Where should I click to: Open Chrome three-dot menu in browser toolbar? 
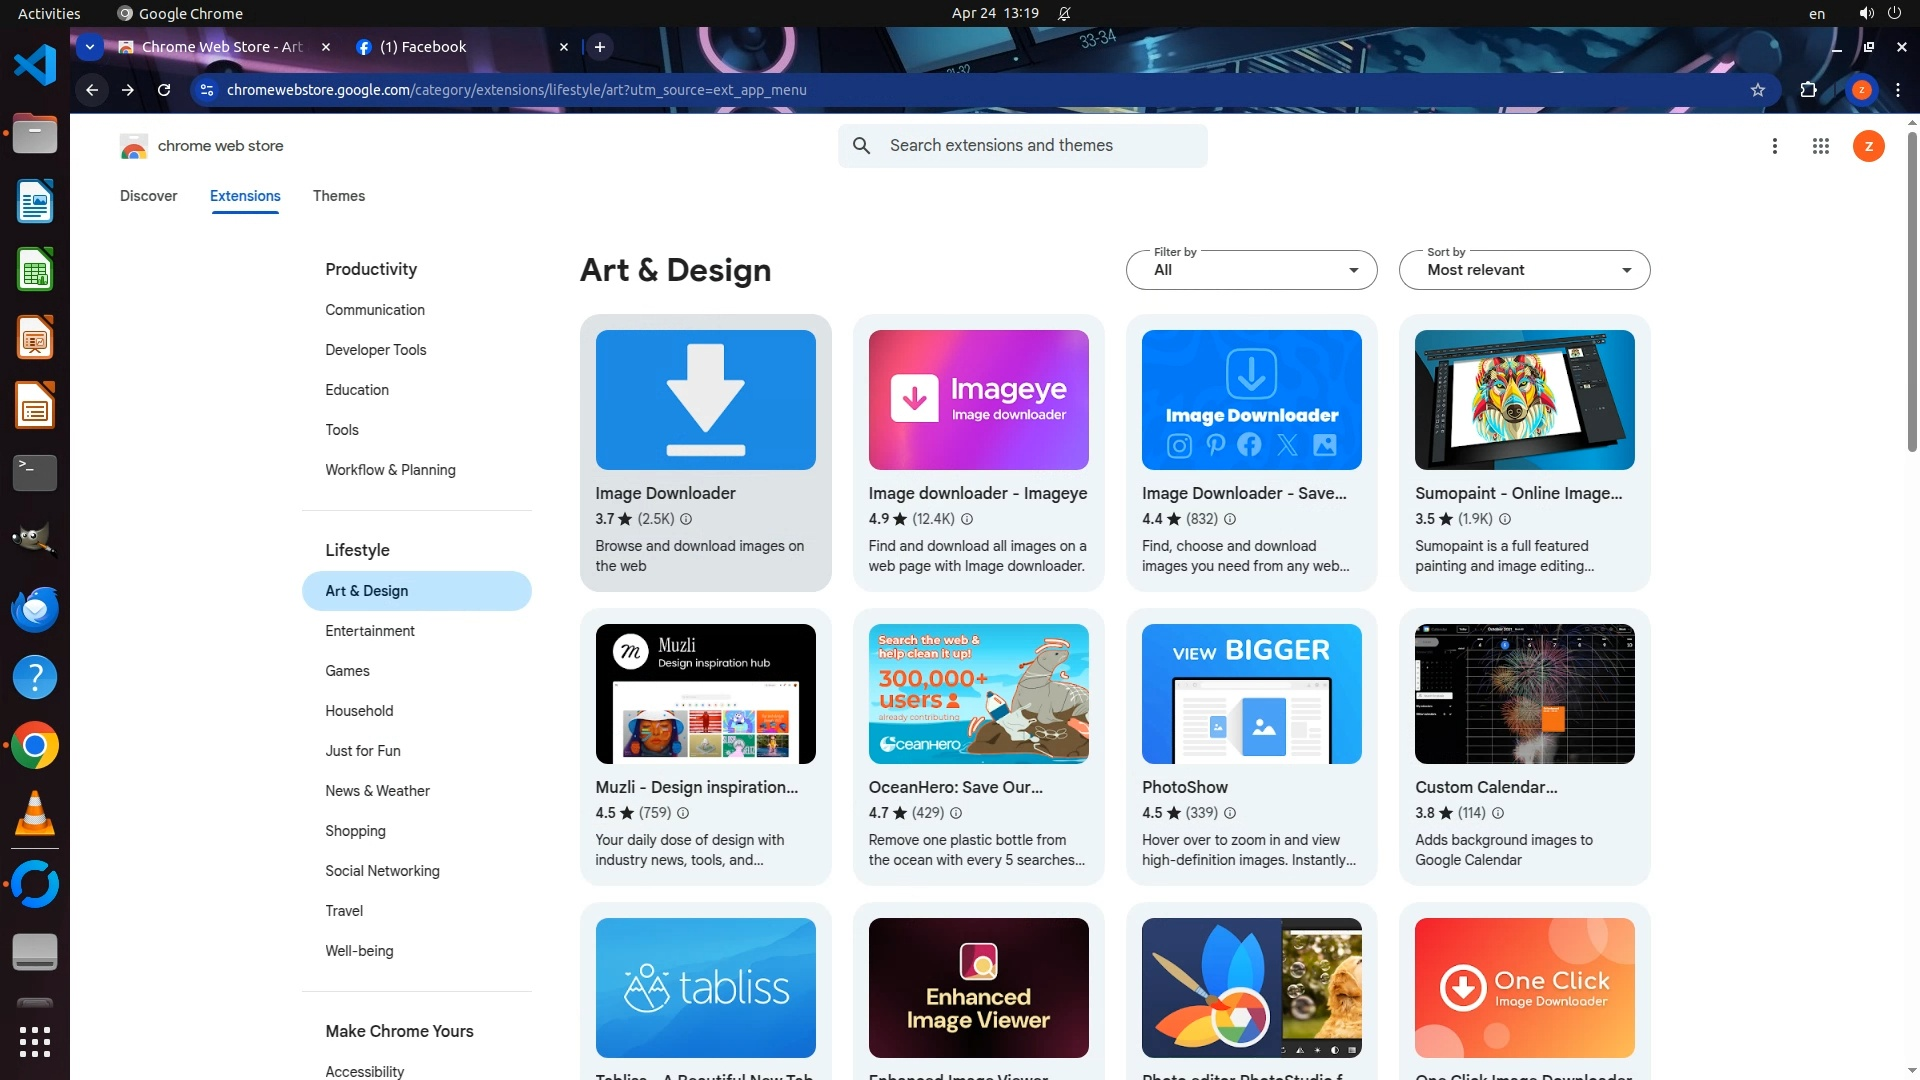[x=1898, y=90]
